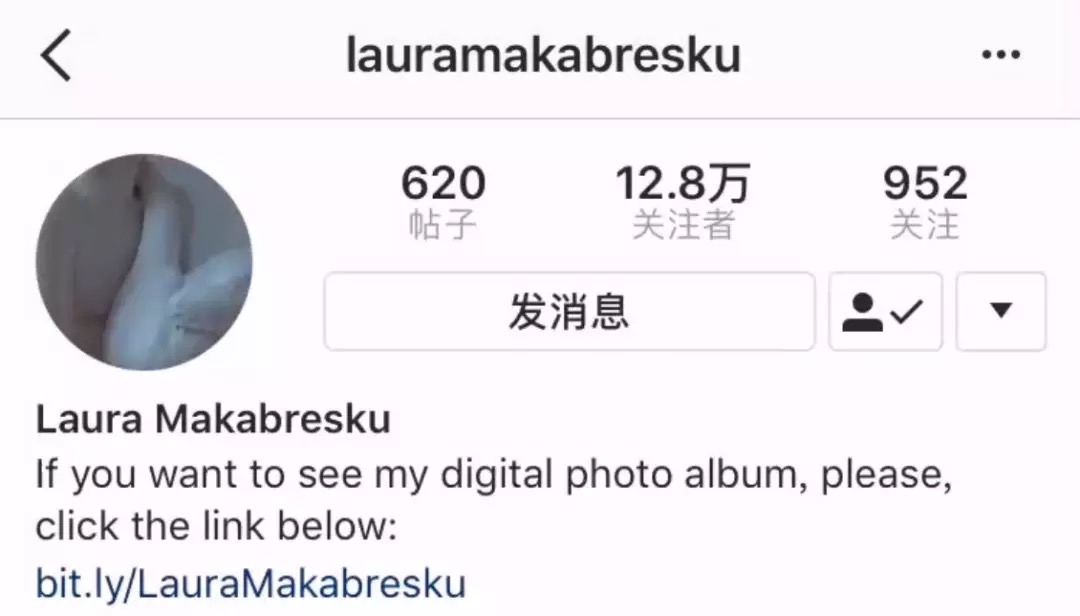1080x616 pixels.
Task: View the circular profile picture
Action: coord(144,262)
